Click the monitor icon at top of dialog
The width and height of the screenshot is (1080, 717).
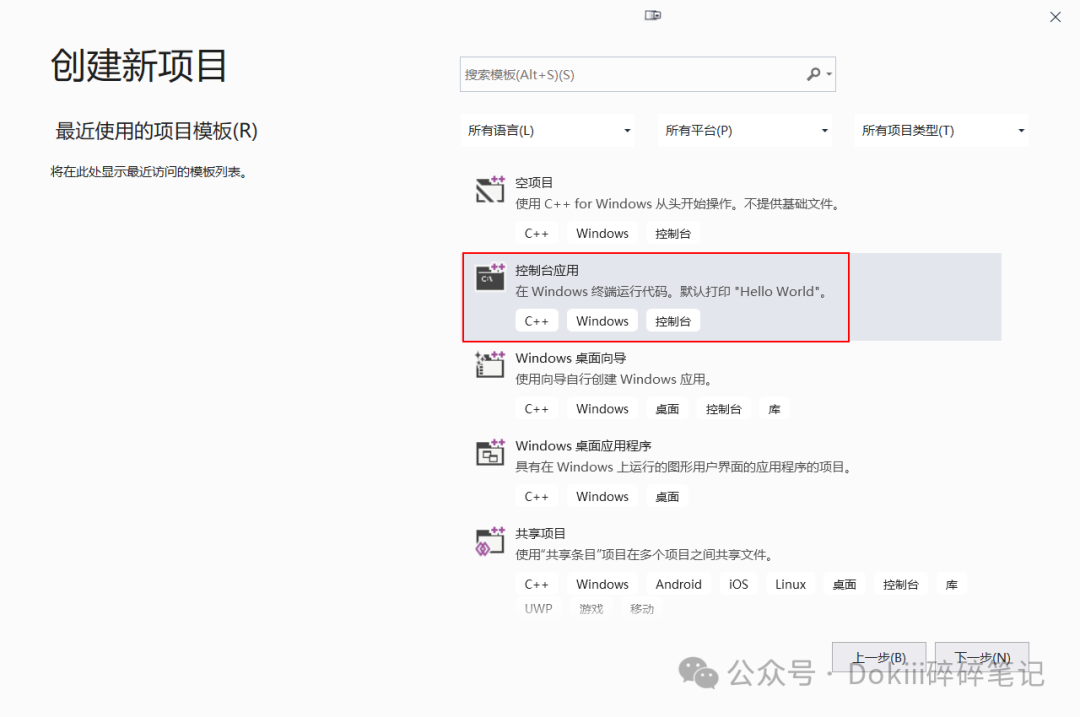[x=652, y=15]
